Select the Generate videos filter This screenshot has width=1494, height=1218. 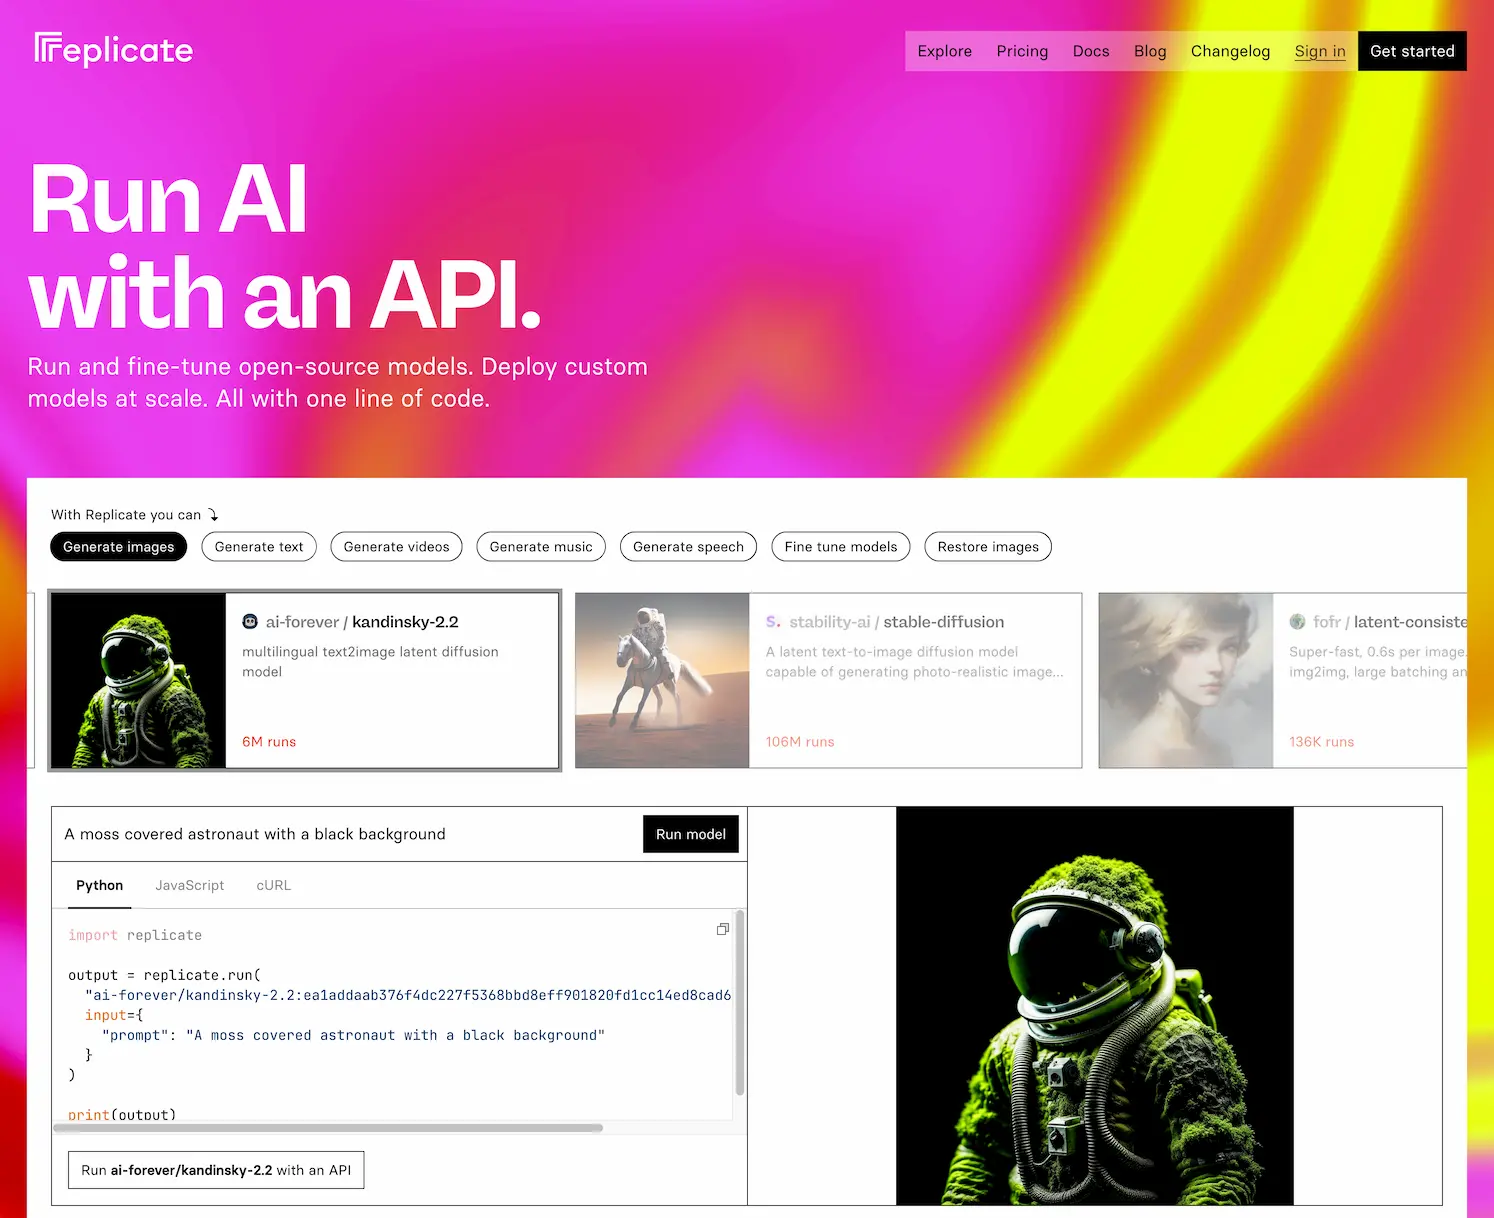(x=396, y=546)
